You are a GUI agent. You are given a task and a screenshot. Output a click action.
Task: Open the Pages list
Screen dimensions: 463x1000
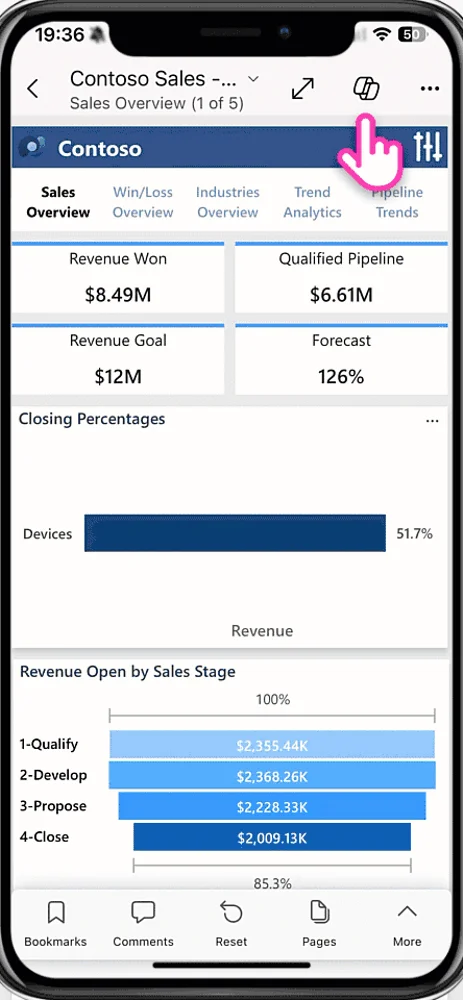coord(319,923)
